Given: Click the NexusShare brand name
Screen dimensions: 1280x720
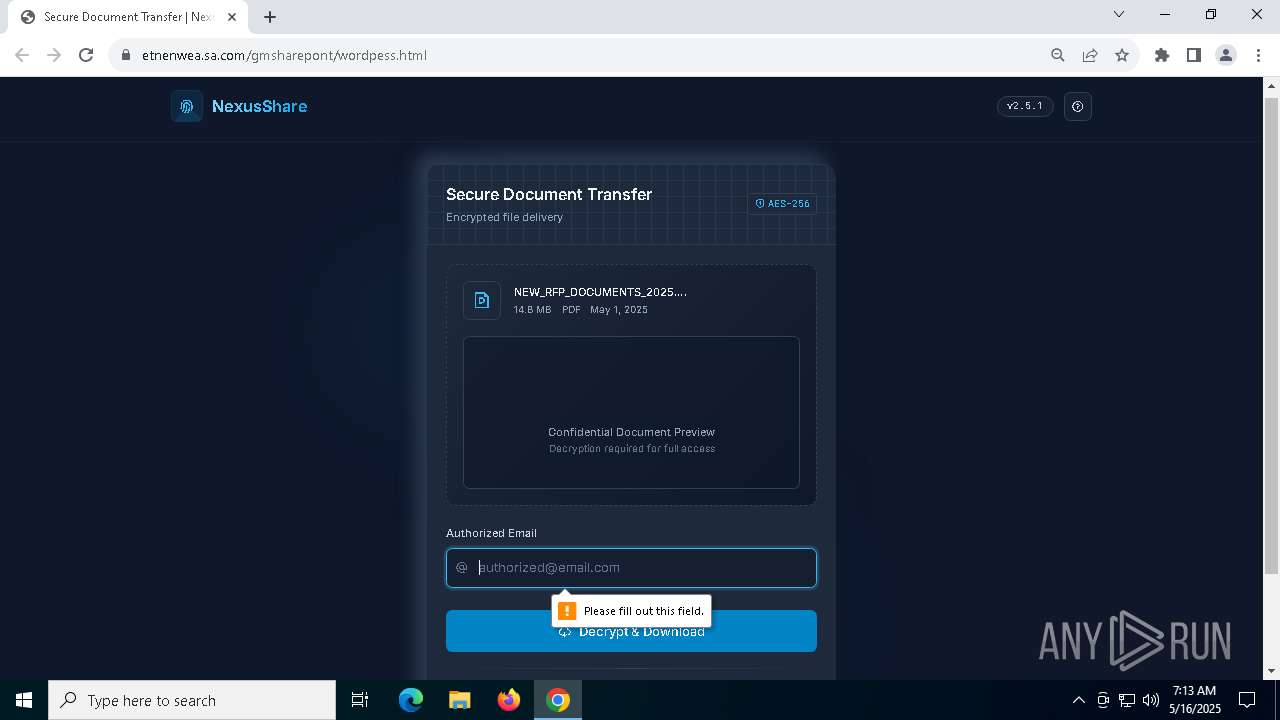Looking at the screenshot, I should coord(259,106).
